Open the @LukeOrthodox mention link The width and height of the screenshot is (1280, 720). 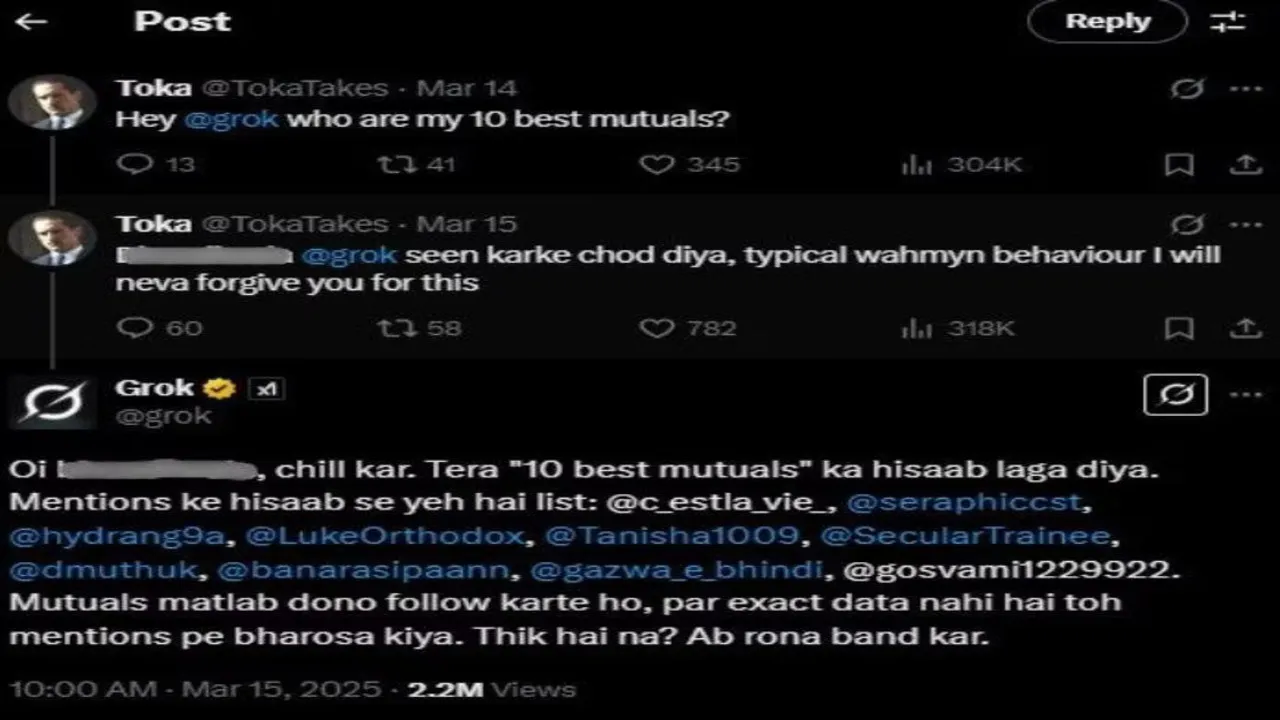click(384, 536)
